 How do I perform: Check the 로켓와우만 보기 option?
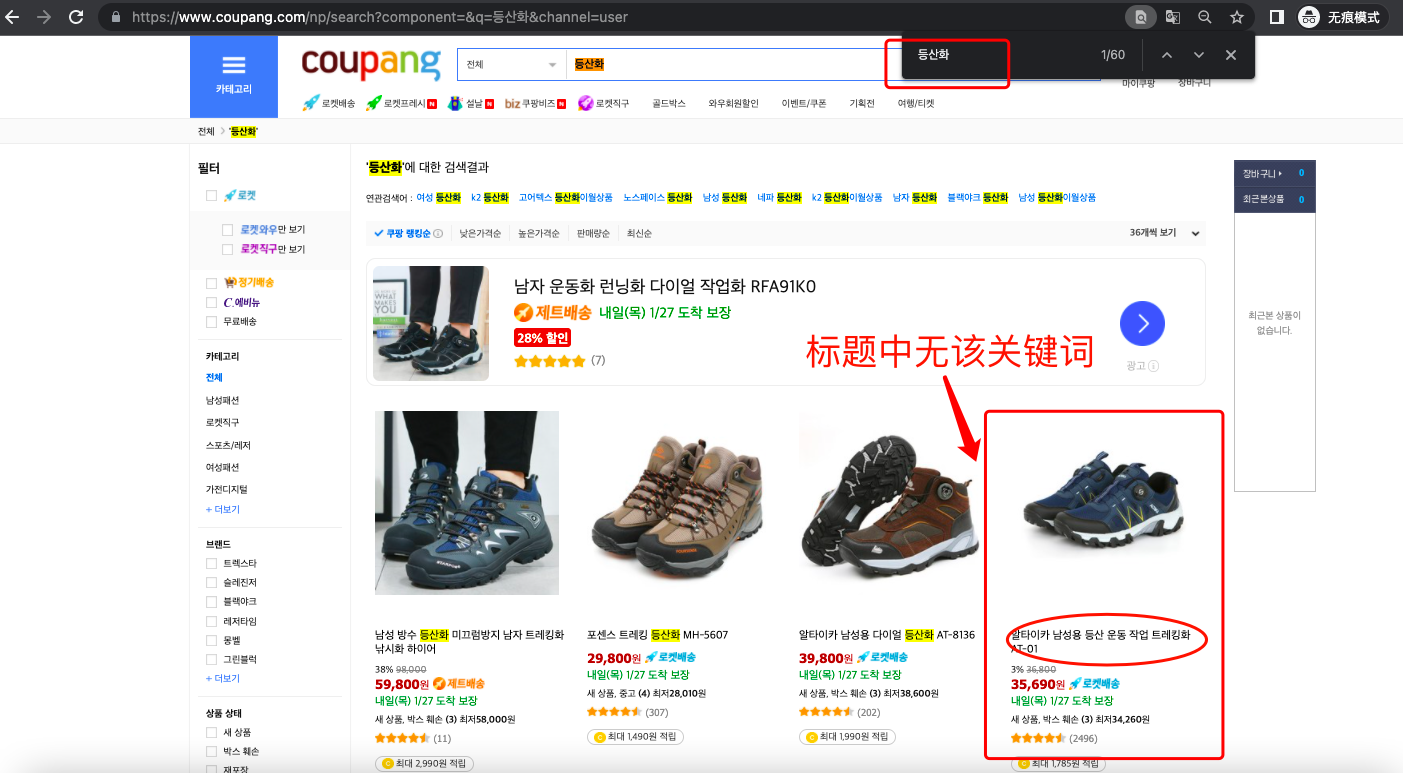pos(228,230)
